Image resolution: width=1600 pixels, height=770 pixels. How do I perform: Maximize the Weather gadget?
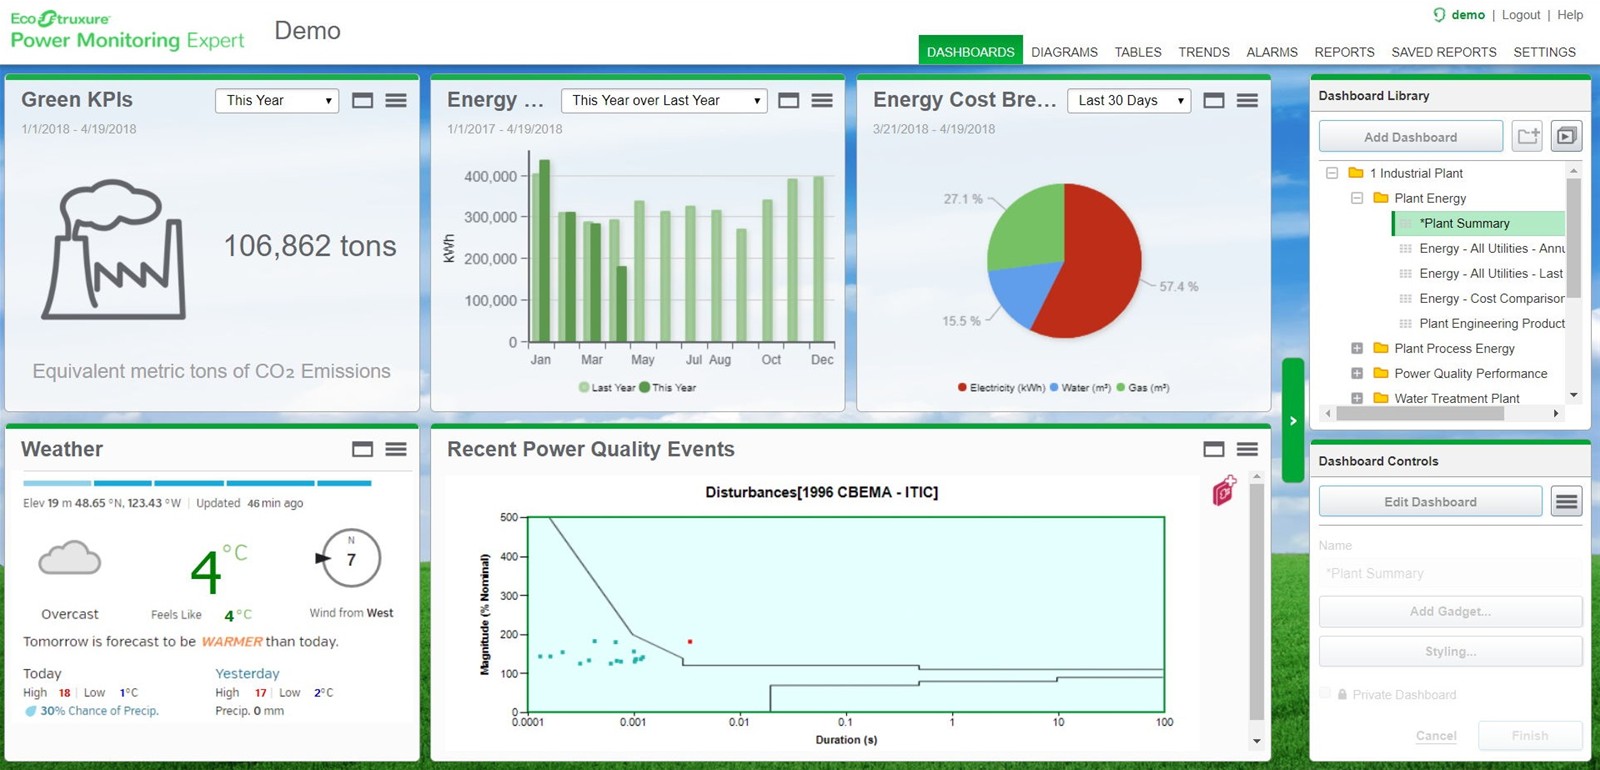coord(363,450)
